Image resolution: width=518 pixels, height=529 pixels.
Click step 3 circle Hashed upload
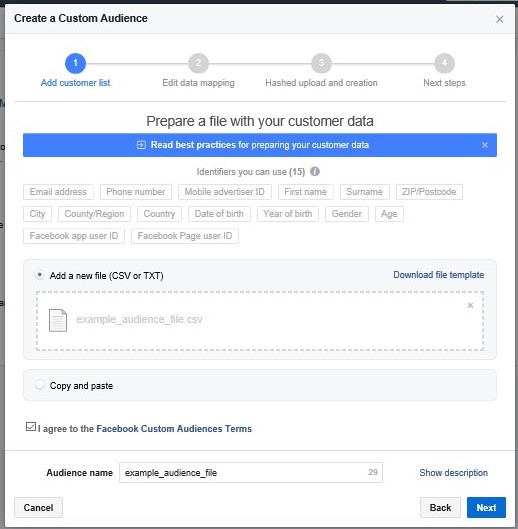pos(321,63)
